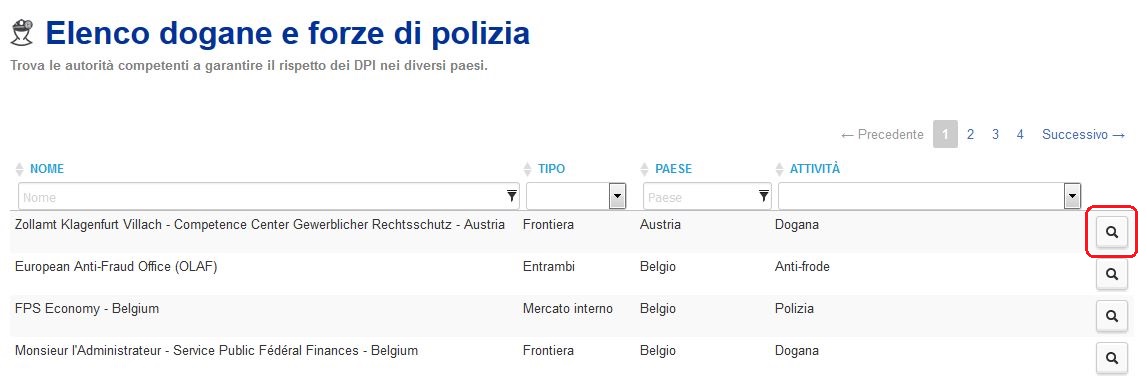Click the Precedente previous page link
This screenshot has height=378, width=1147.
pyautogui.click(x=882, y=135)
